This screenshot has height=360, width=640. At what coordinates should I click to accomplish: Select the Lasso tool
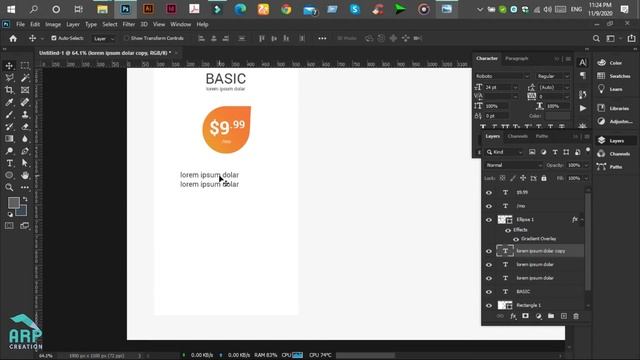point(9,78)
